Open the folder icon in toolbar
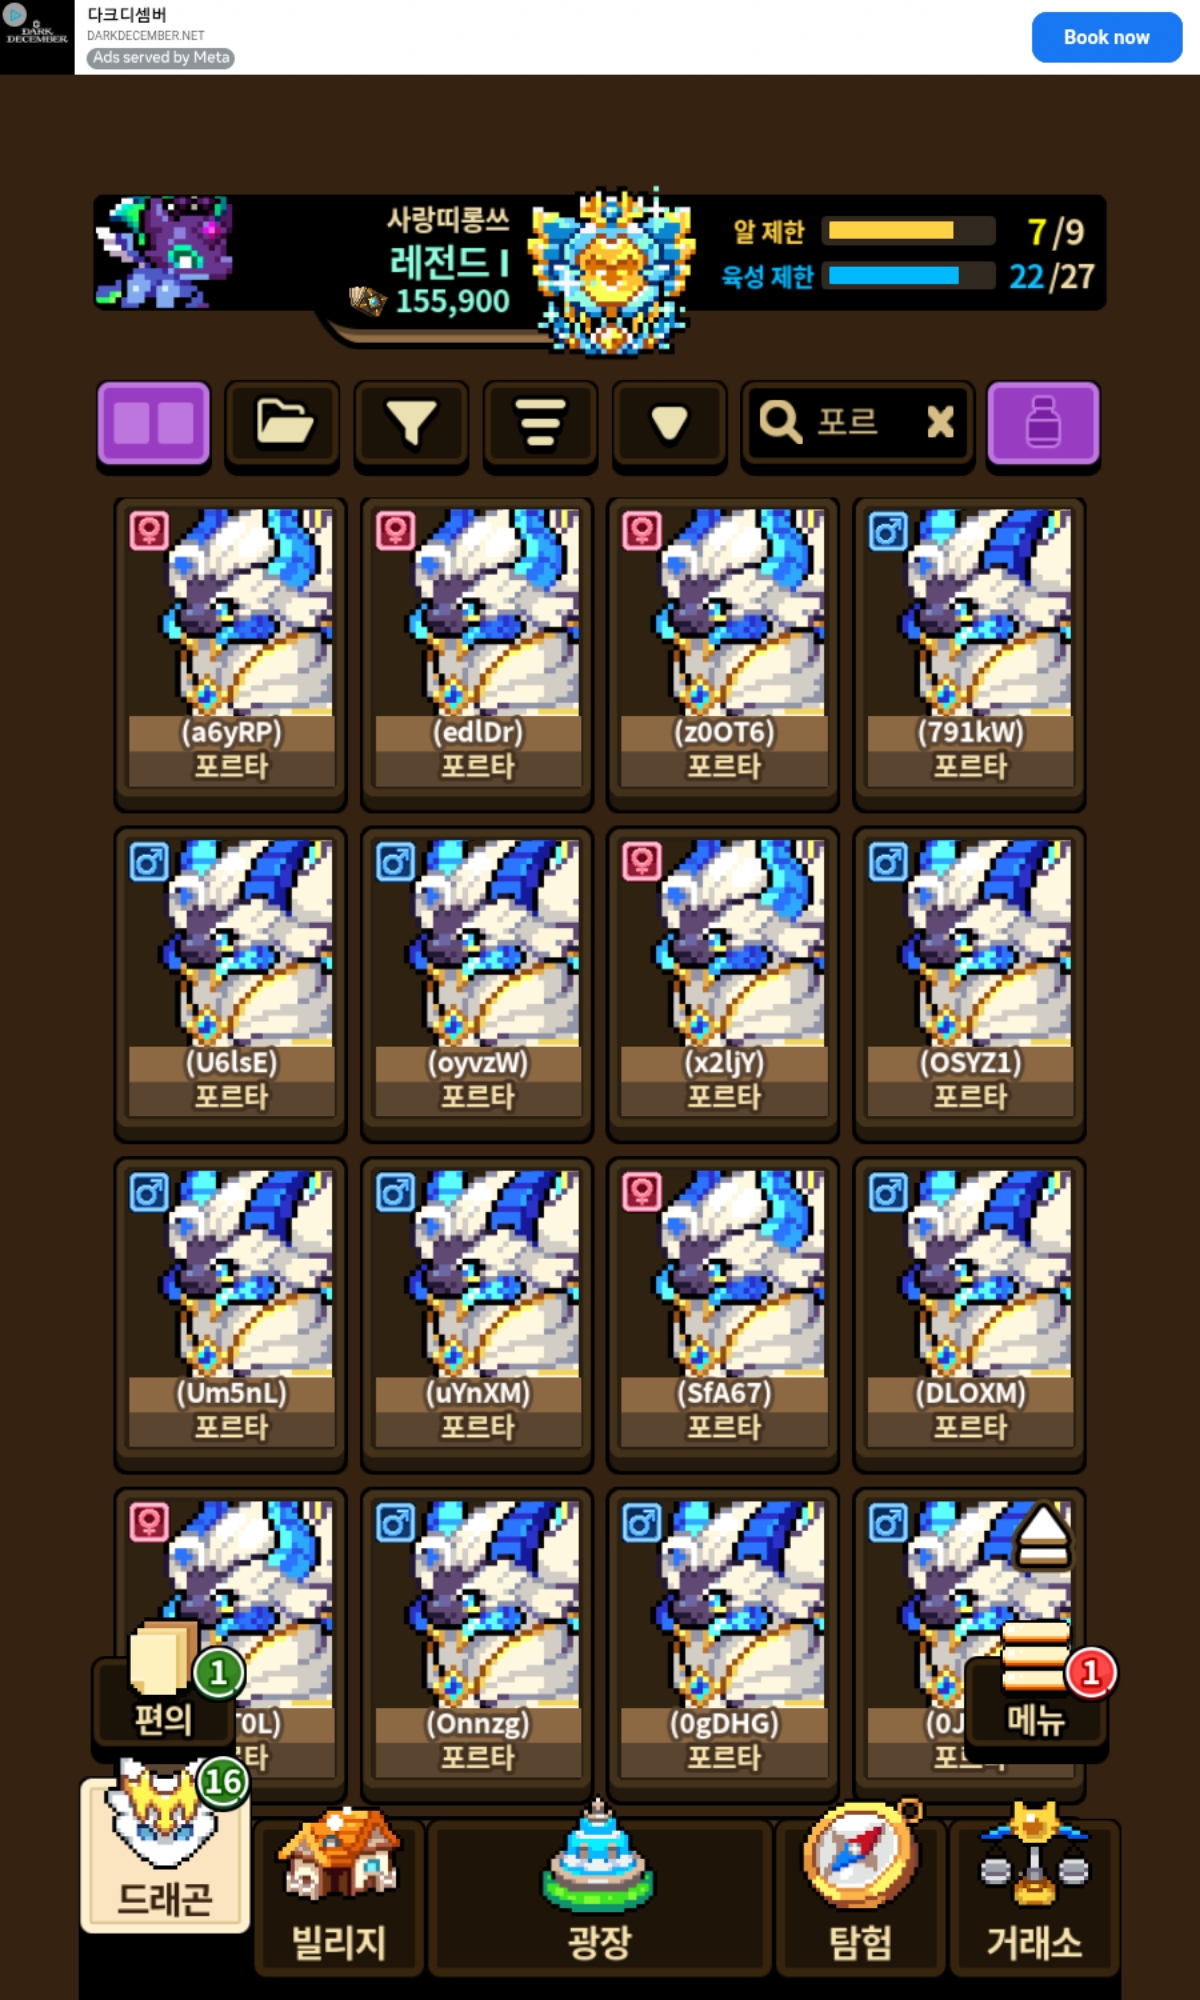The width and height of the screenshot is (1200, 2000). tap(283, 423)
